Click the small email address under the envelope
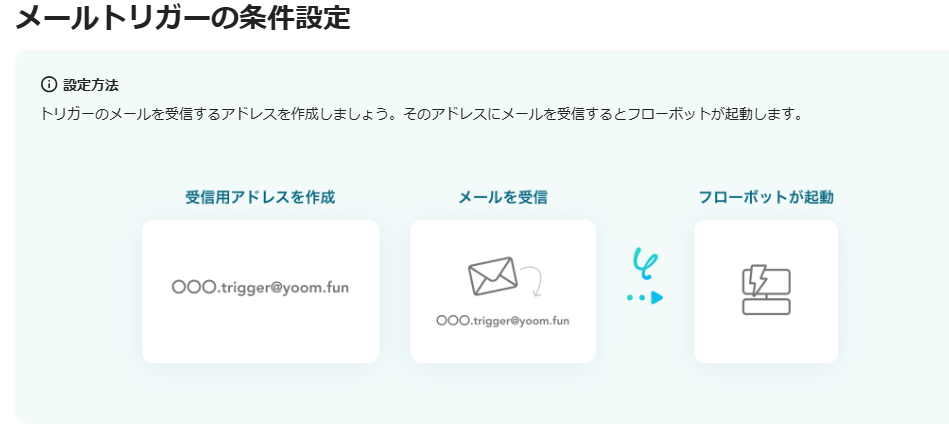Viewport: 949px width, 442px height. [503, 321]
